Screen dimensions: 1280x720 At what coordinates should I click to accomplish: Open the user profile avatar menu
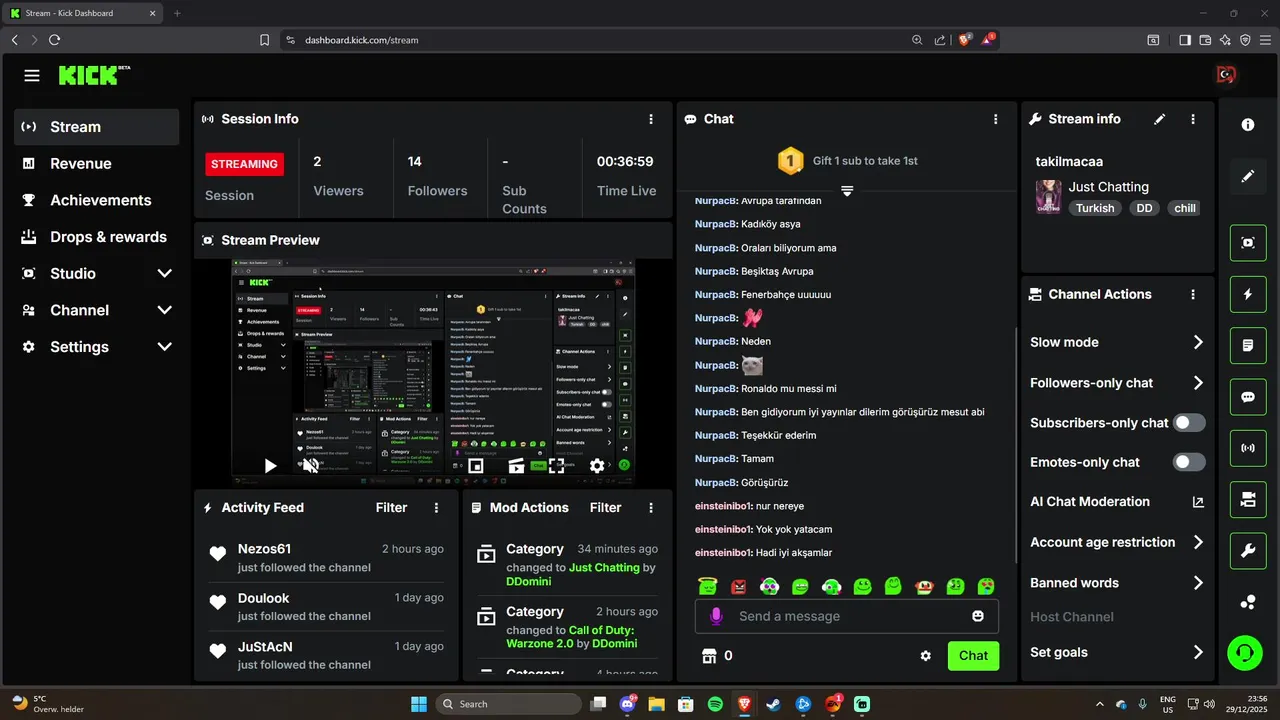click(1225, 75)
